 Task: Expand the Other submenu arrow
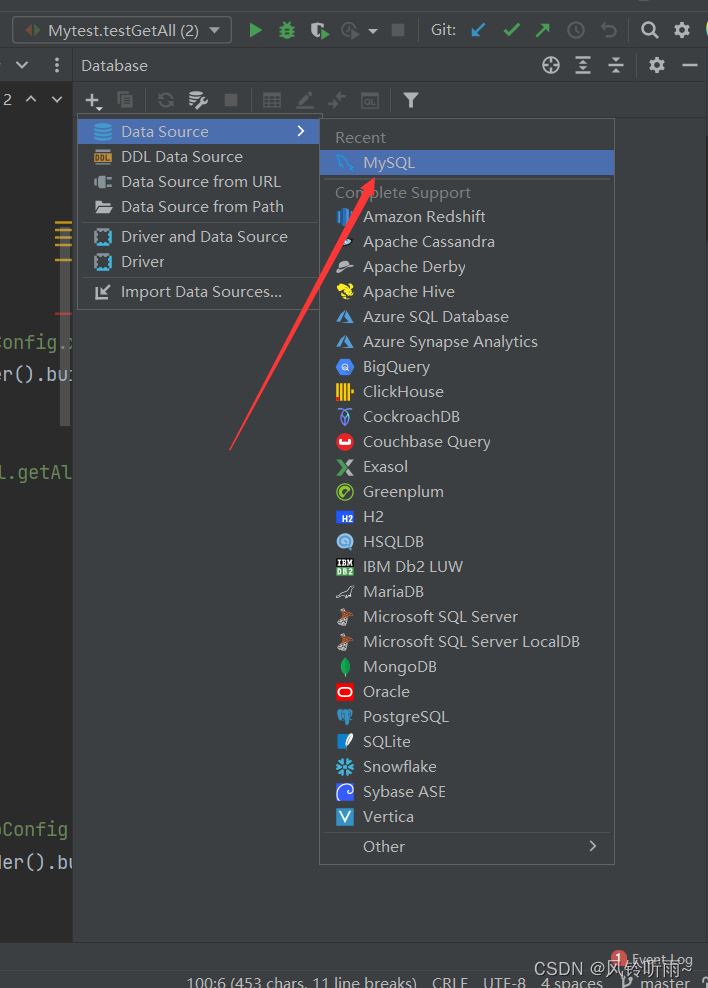(593, 846)
